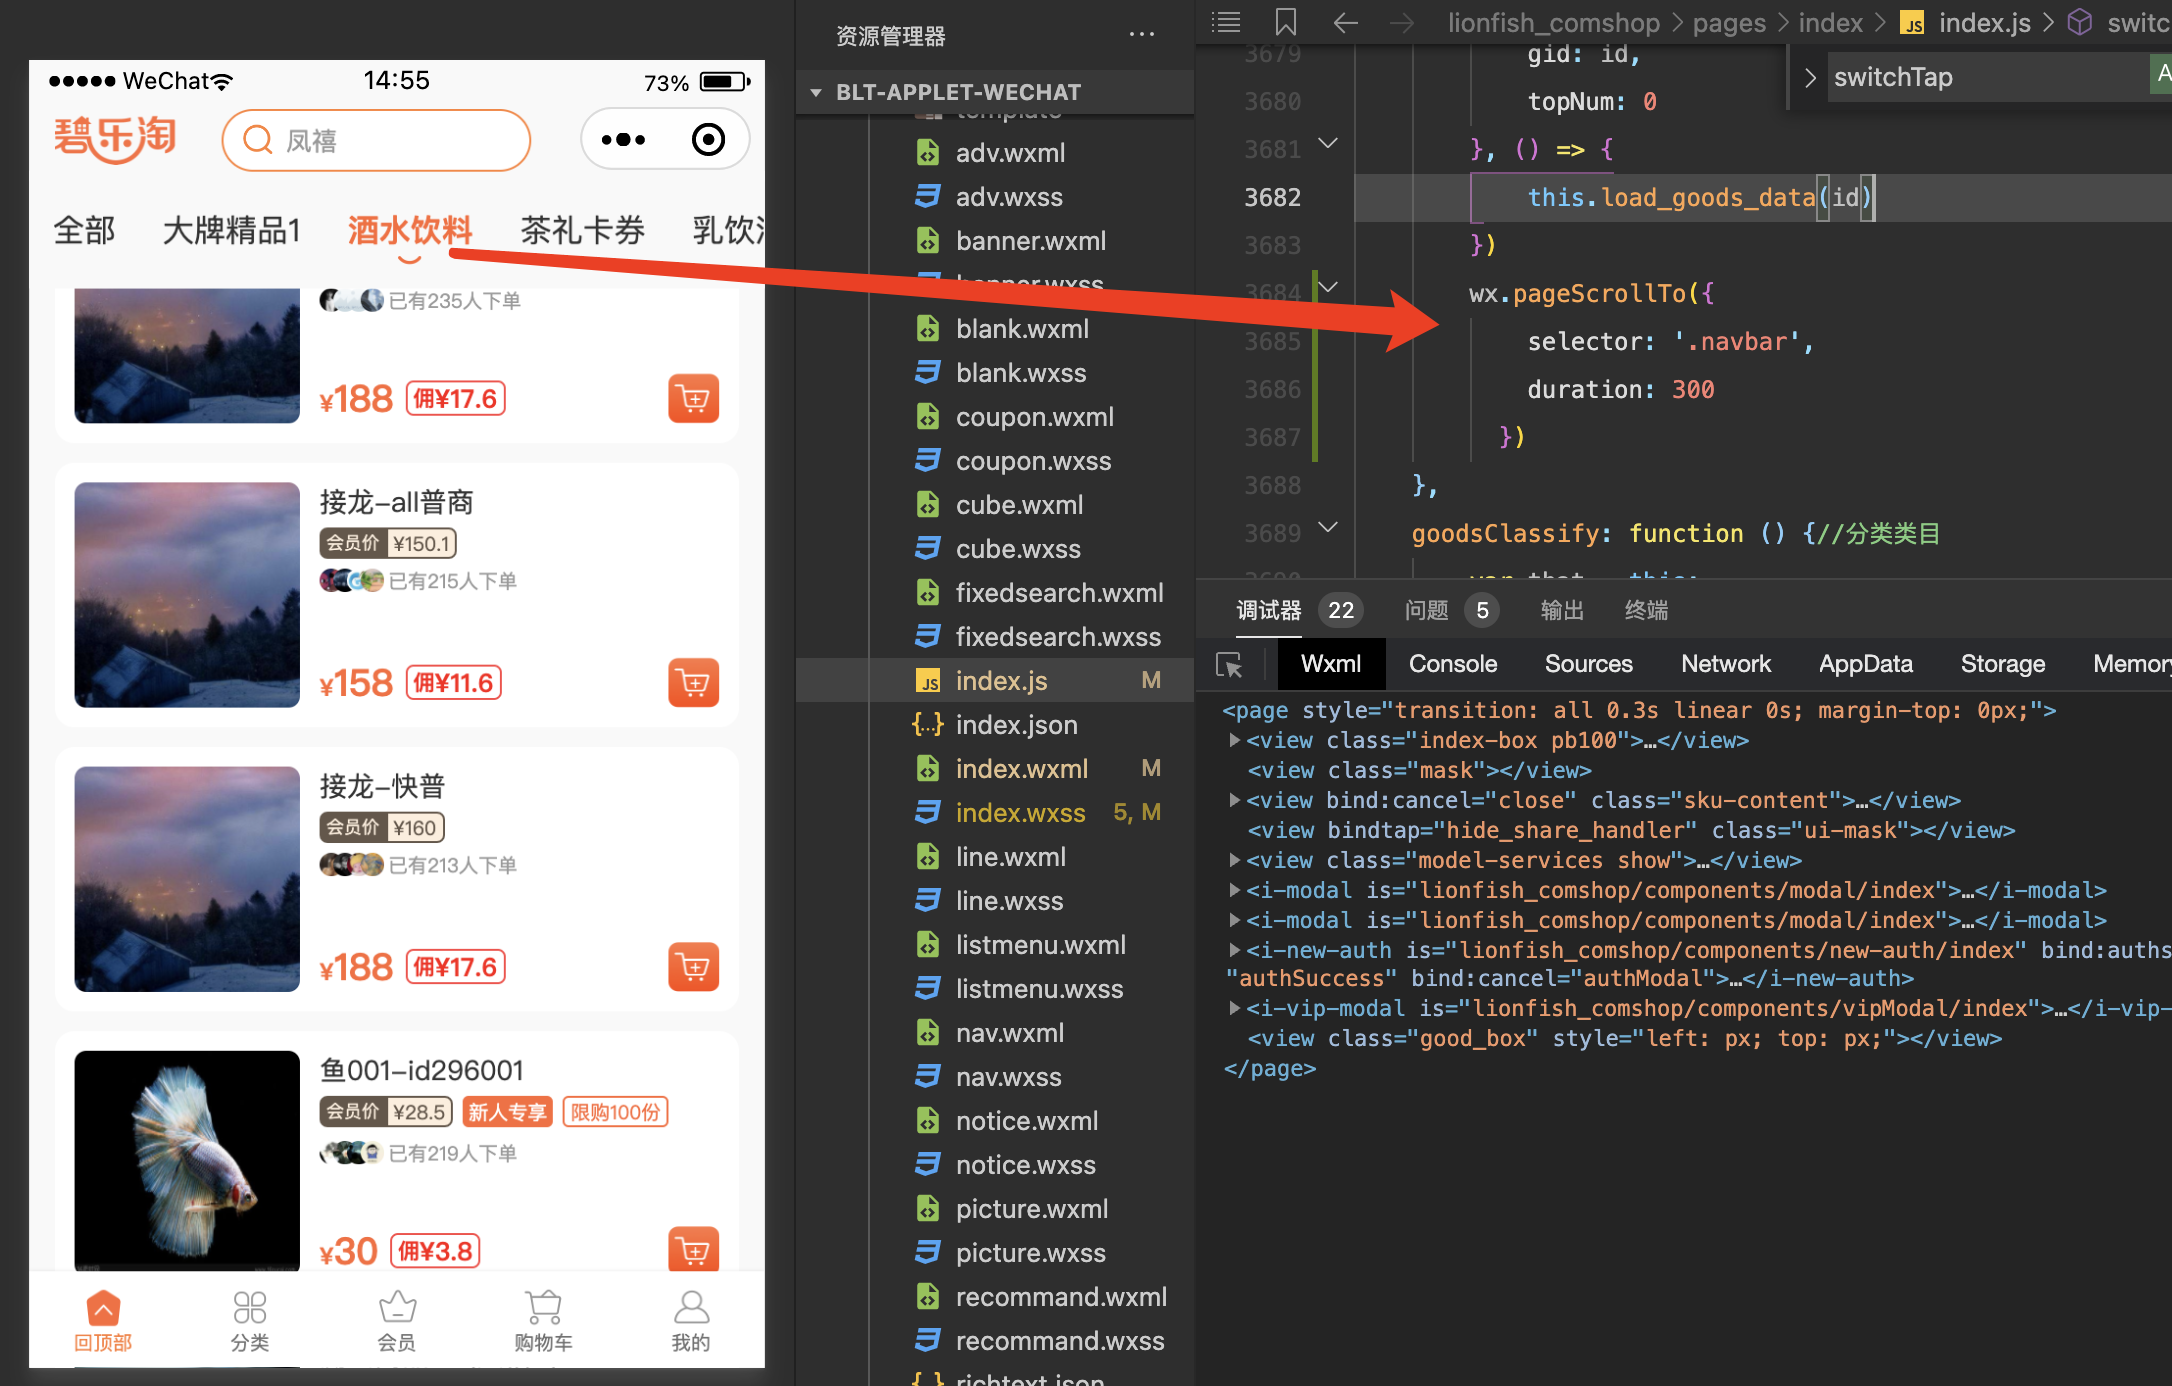
Task: Collapse the BLT-APPLET-WECHAT folder tree
Action: [816, 92]
